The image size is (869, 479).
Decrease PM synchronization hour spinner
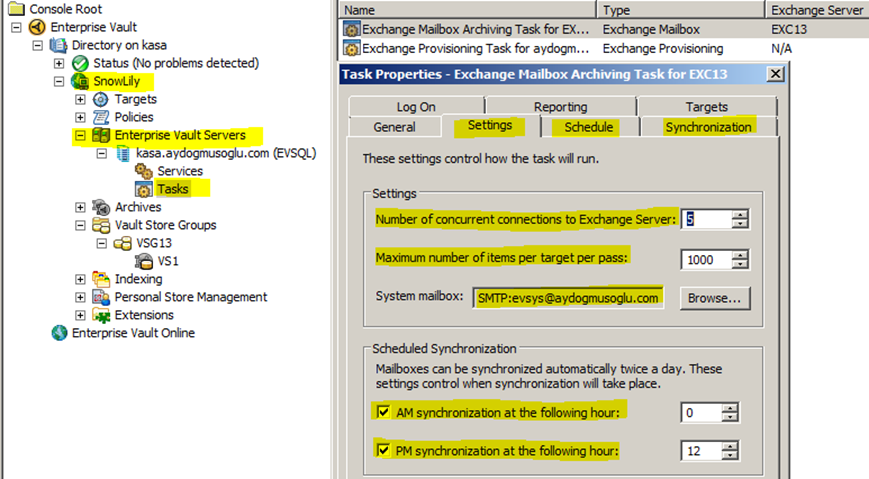730,455
